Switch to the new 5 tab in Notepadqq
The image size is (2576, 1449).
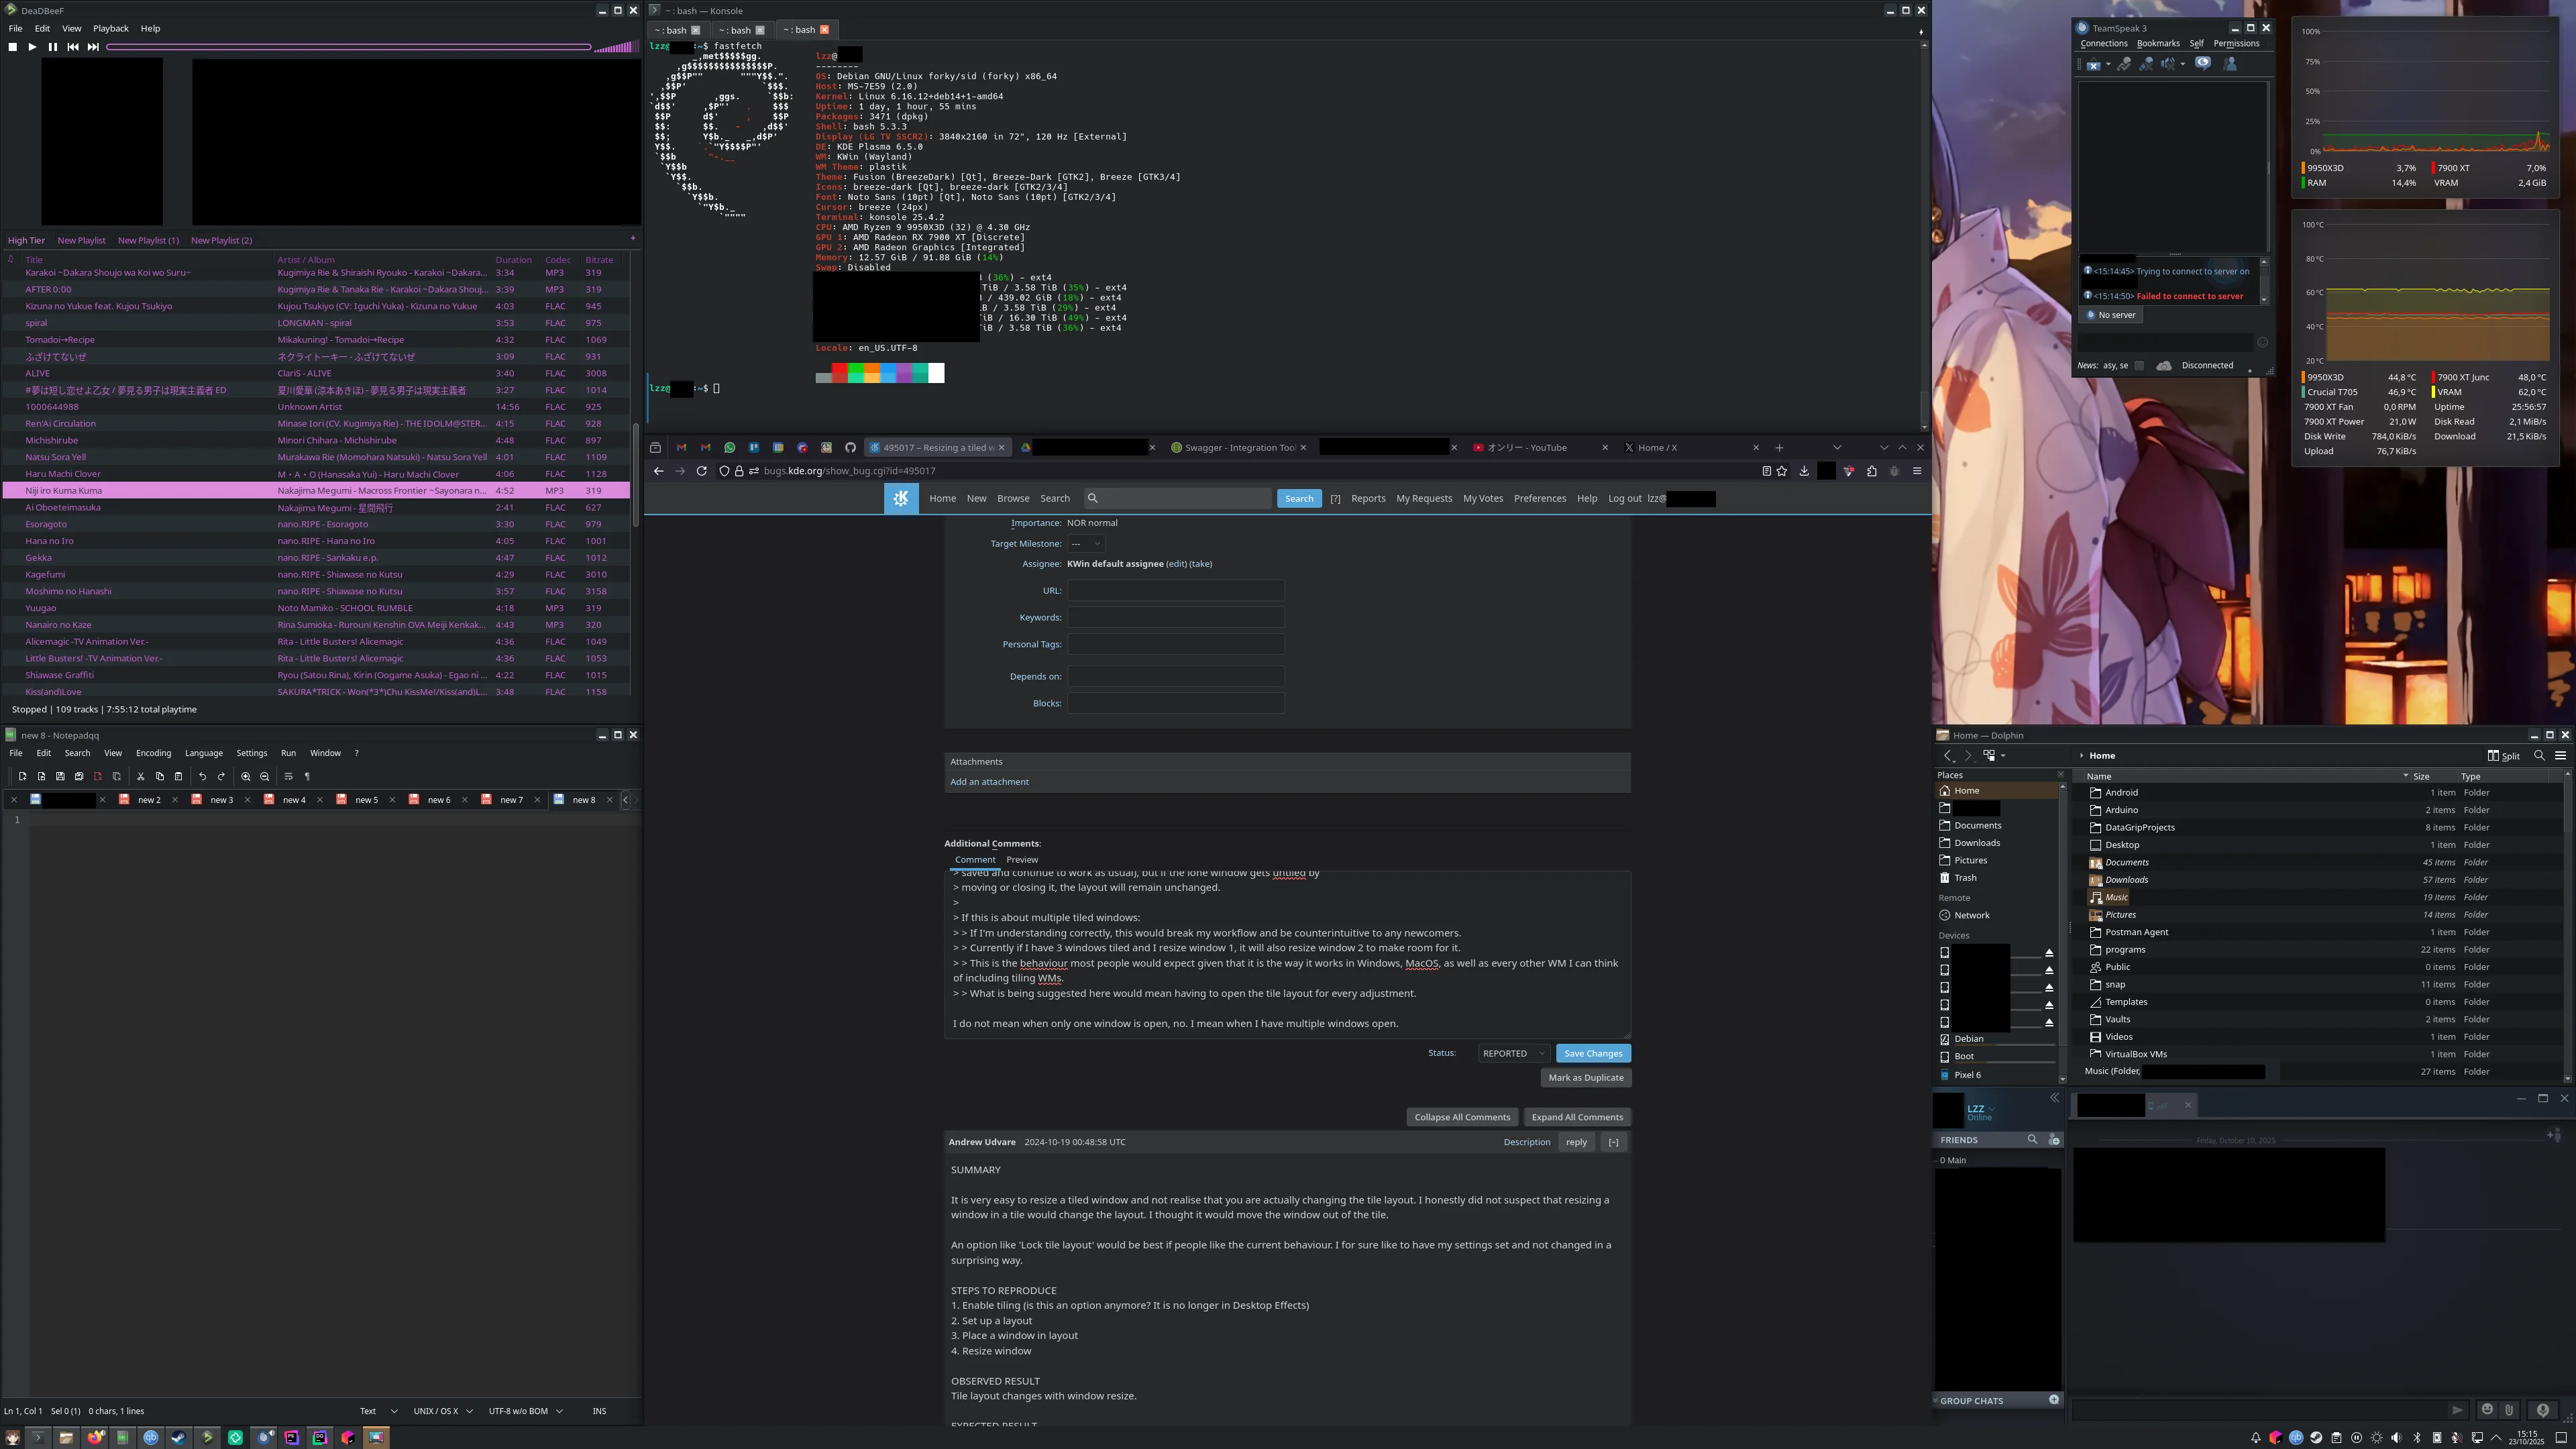point(366,800)
